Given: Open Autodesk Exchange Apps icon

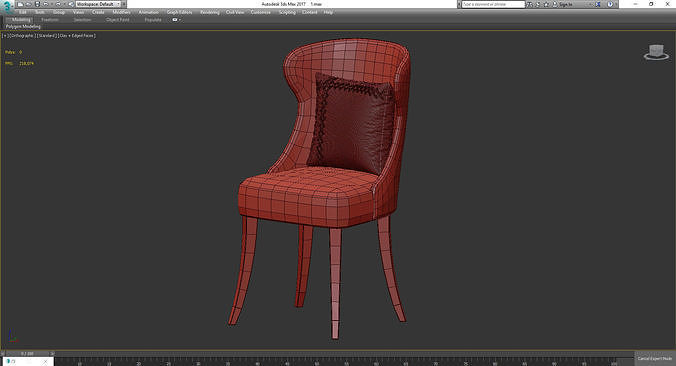Looking at the screenshot, I should tap(598, 4).
